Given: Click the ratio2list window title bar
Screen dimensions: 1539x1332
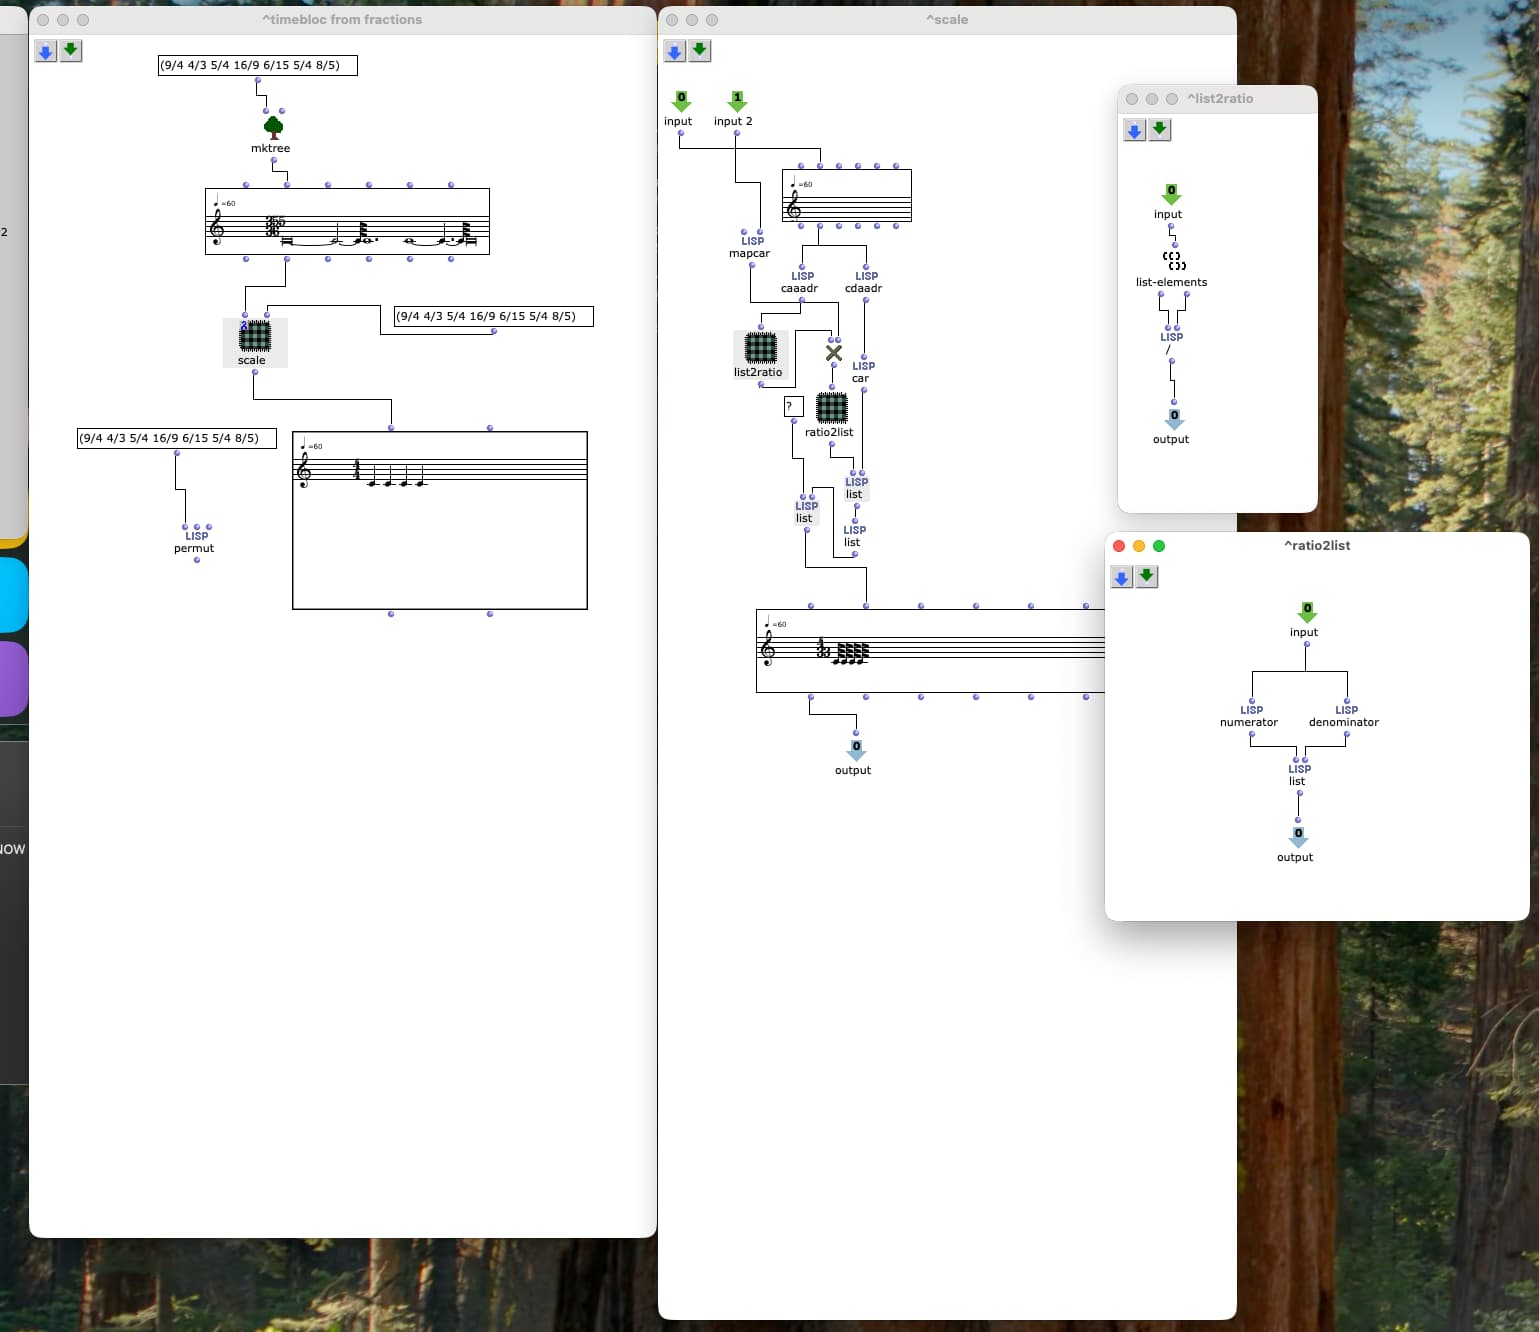Looking at the screenshot, I should [x=1316, y=546].
